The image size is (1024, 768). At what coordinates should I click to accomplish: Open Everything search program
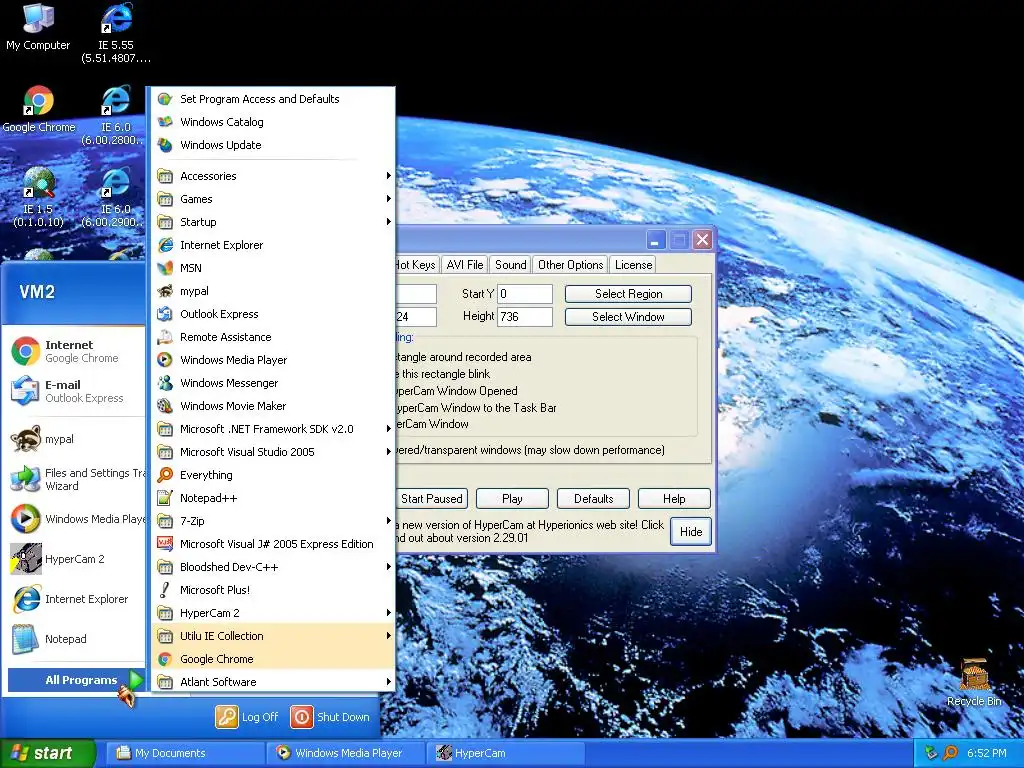coord(273,475)
